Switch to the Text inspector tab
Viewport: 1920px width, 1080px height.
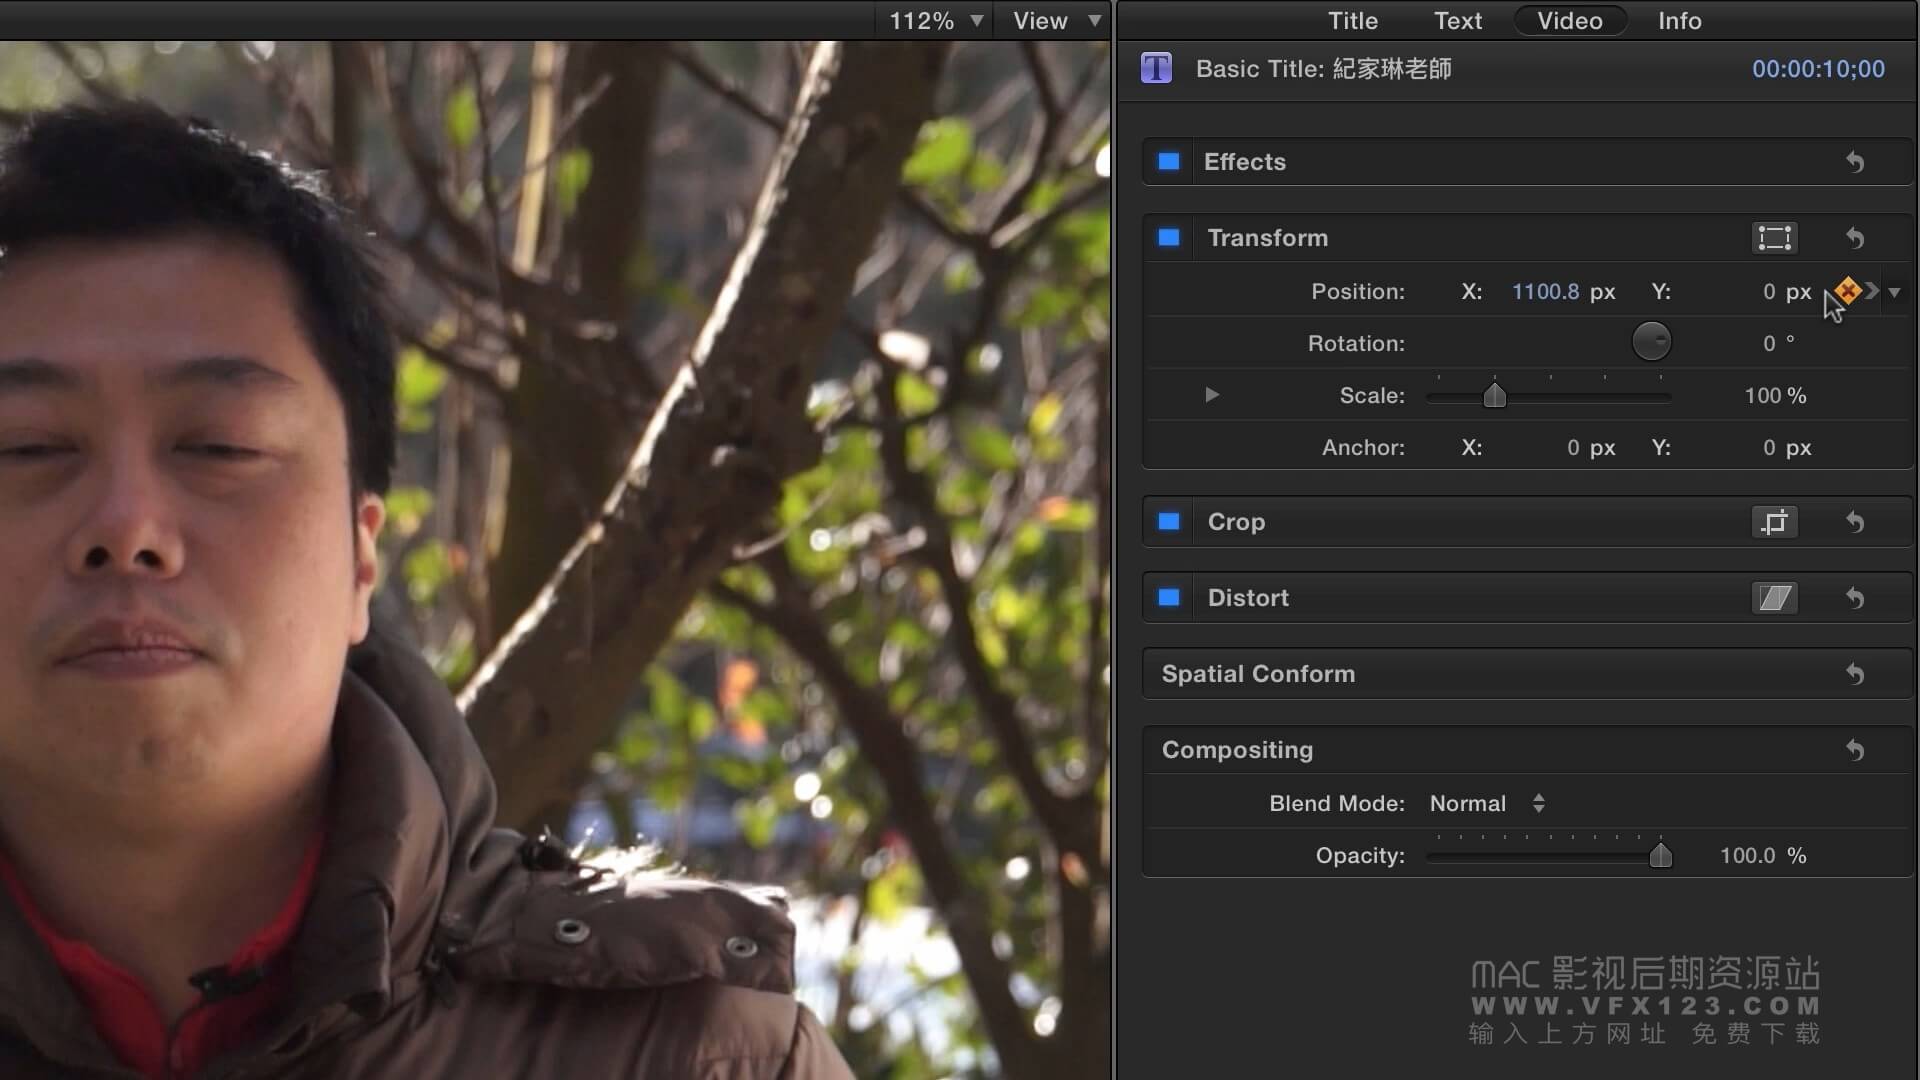(1458, 21)
